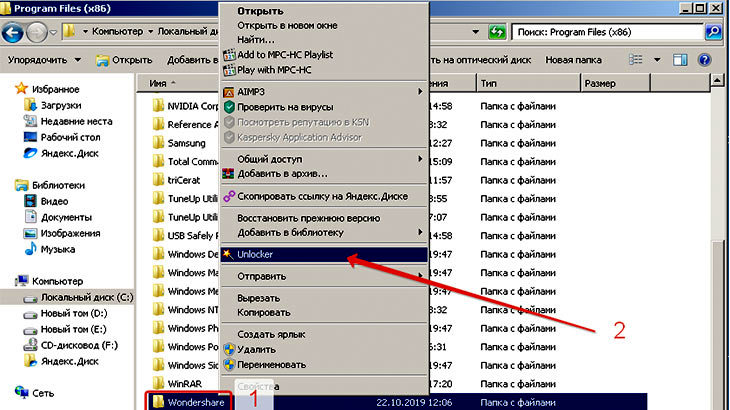Choose Открыть в новом окне
Image resolution: width=730 pixels, height=410 pixels.
pos(324,26)
